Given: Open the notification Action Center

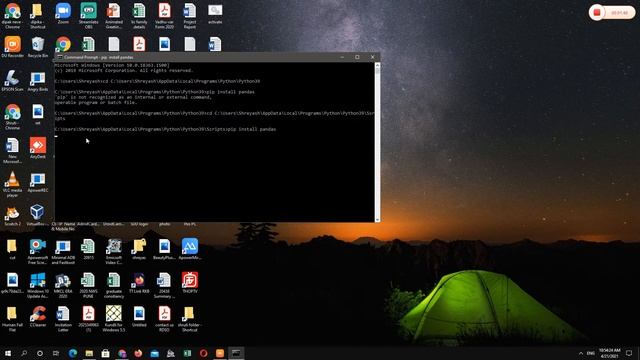Looking at the screenshot, I should point(629,353).
